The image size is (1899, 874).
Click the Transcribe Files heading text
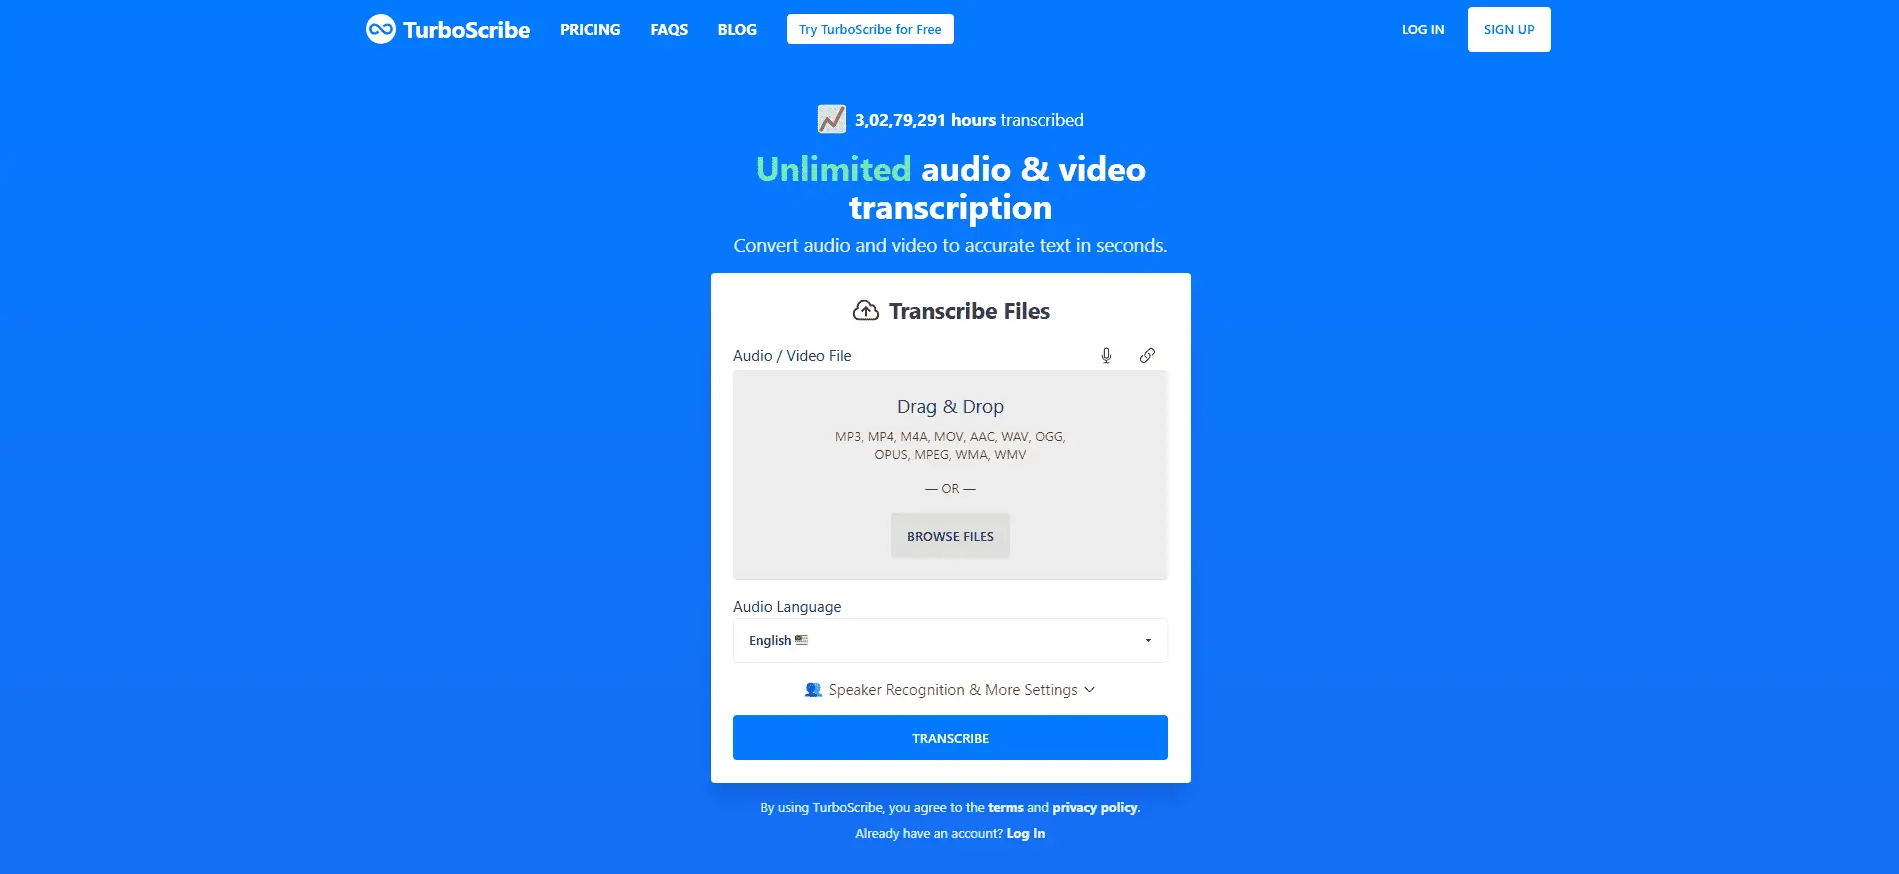pyautogui.click(x=969, y=311)
